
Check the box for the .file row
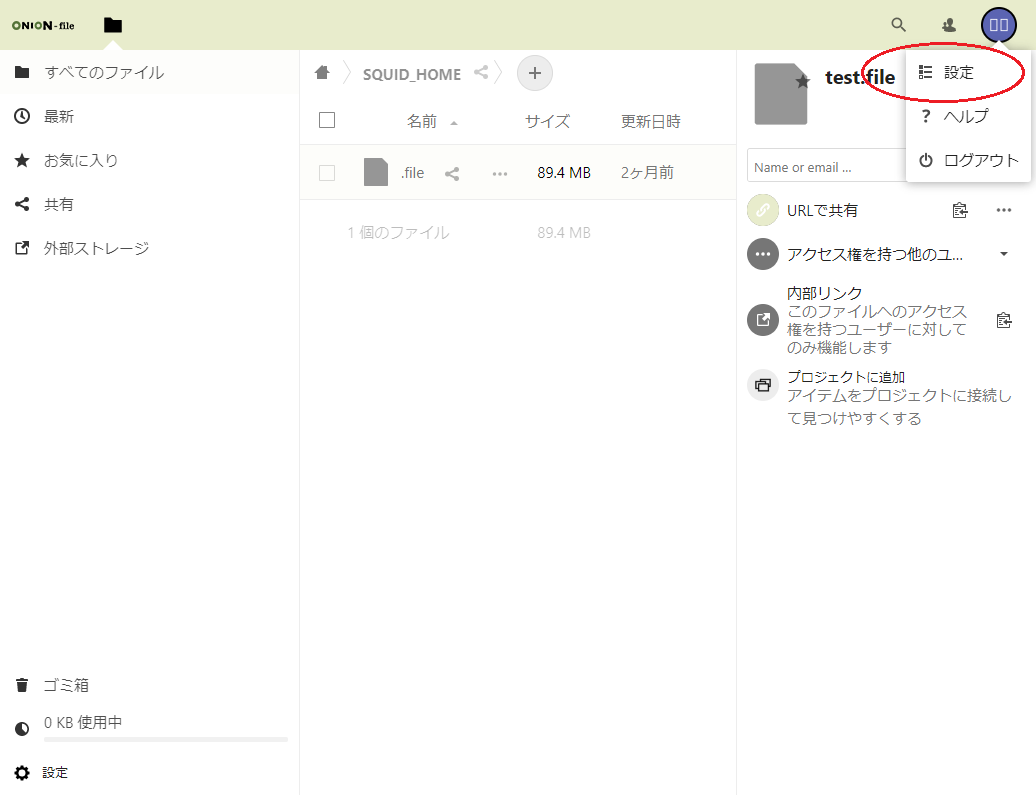pyautogui.click(x=327, y=173)
